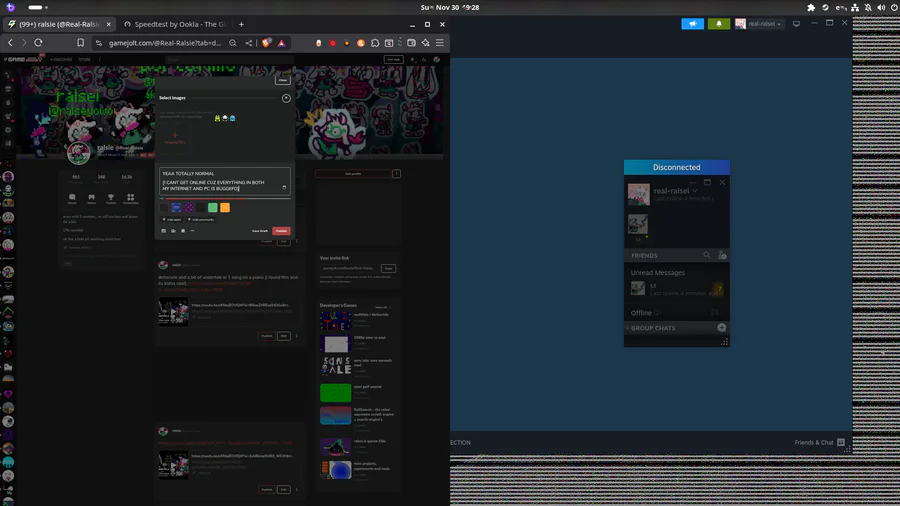The image size is (900, 506).
Task: Select the purple dotted background swatch
Action: pos(188,208)
